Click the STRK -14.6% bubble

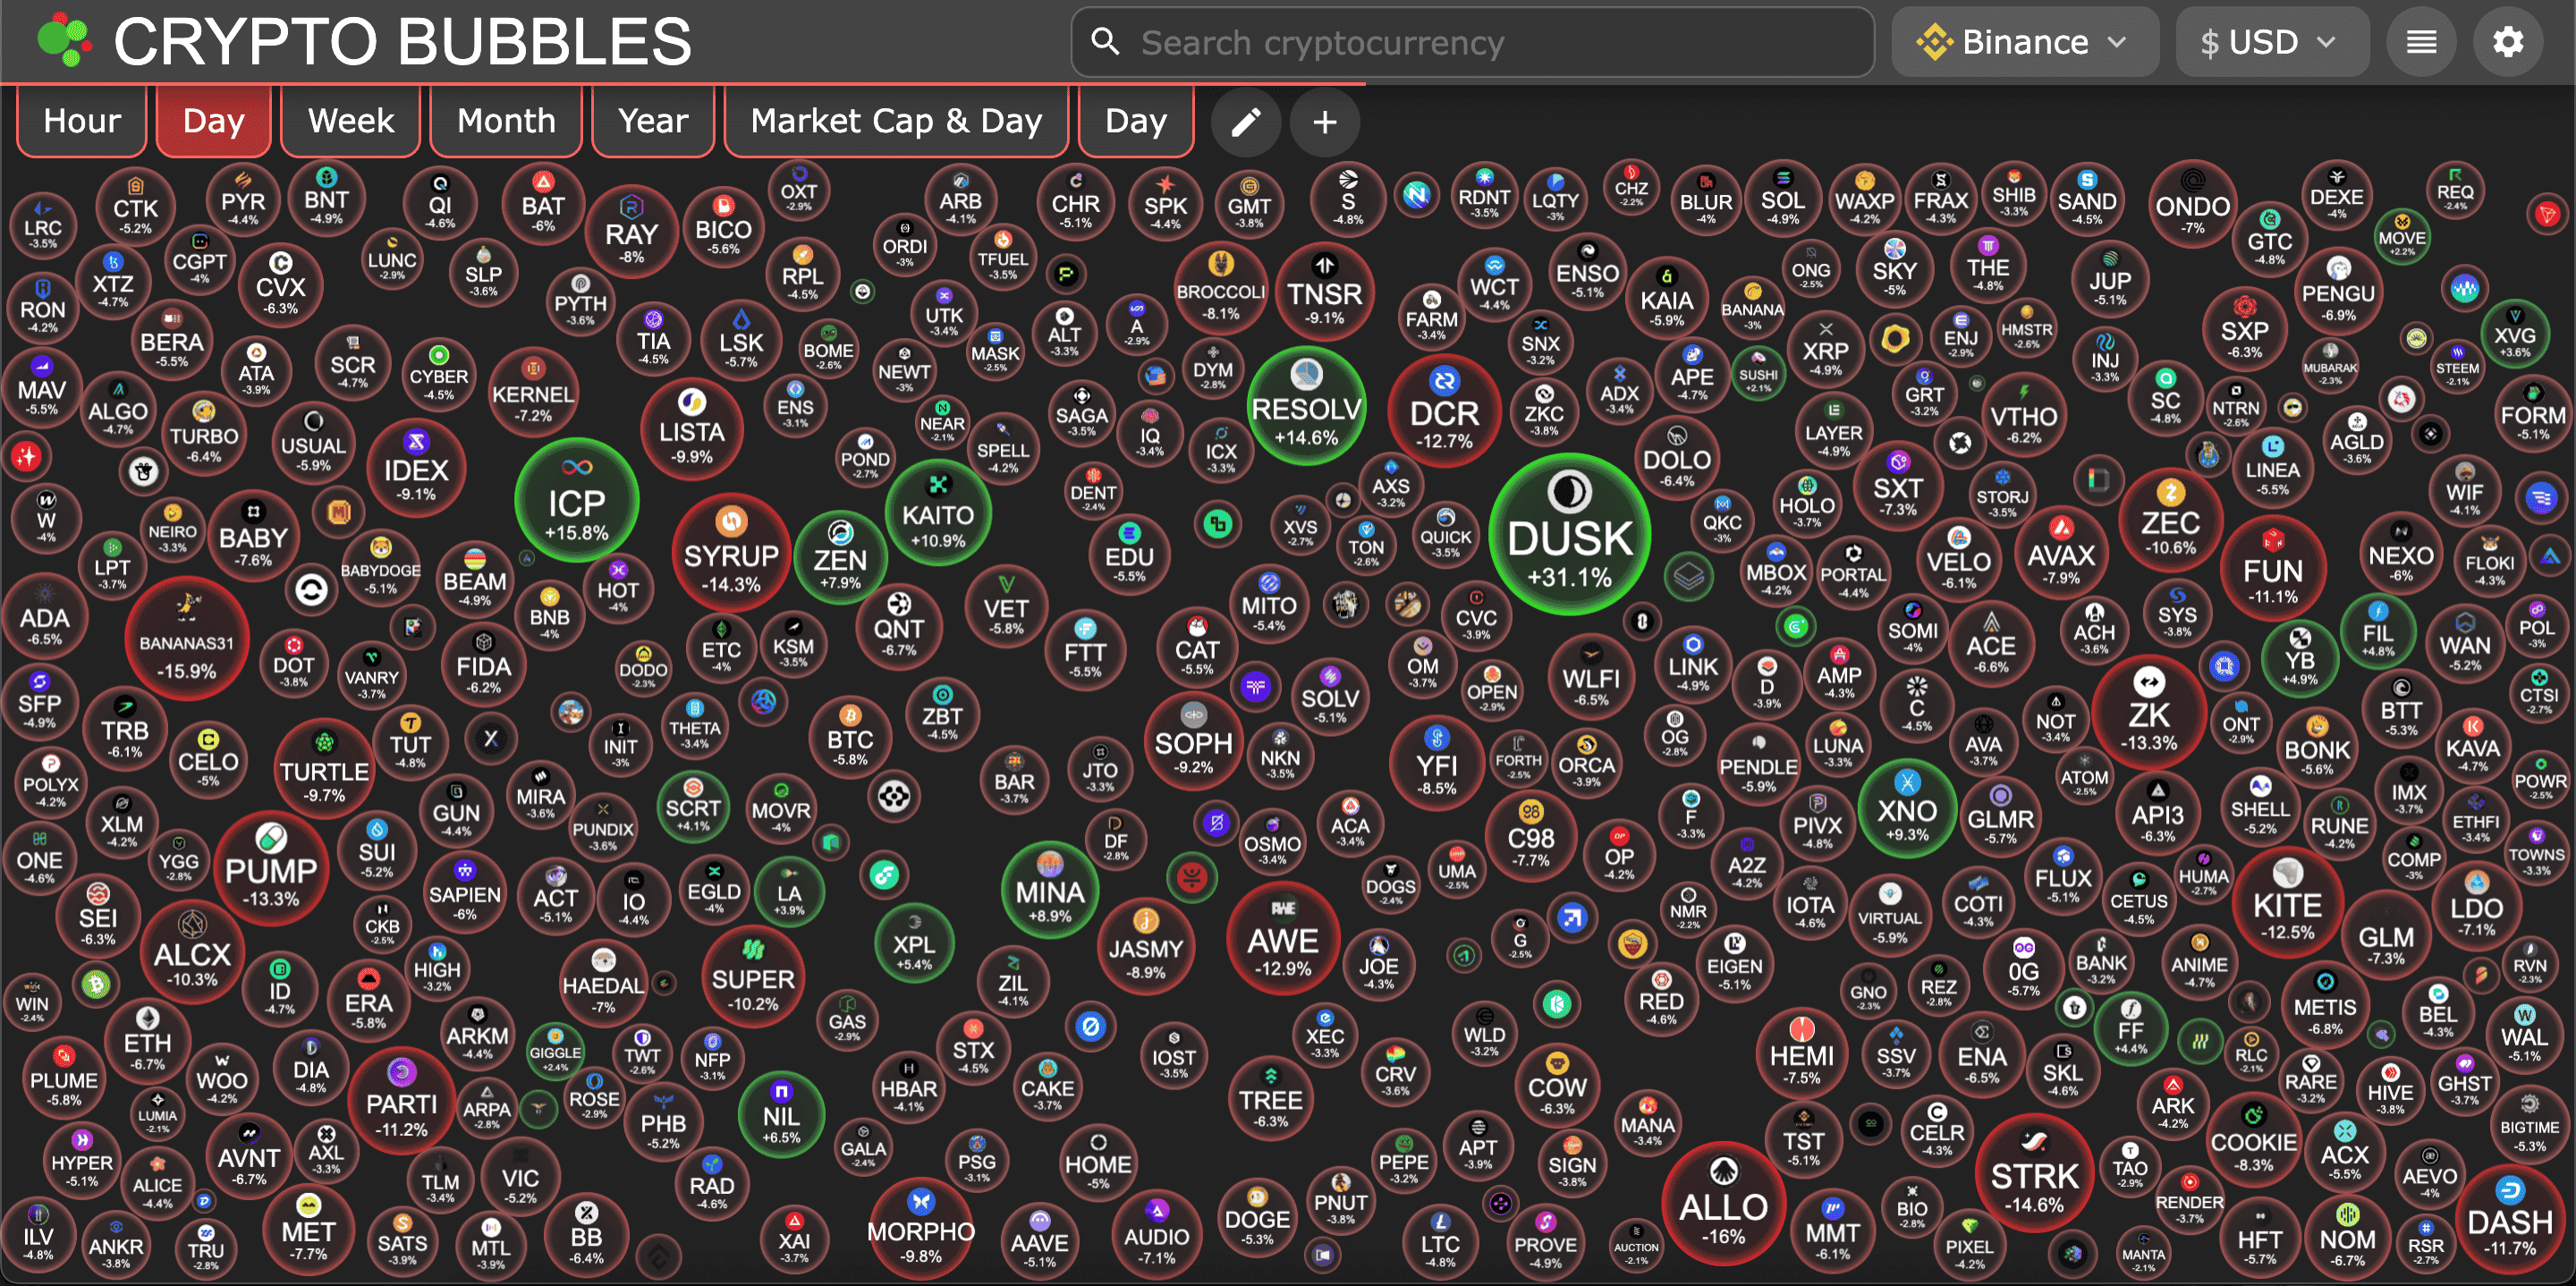2034,1172
